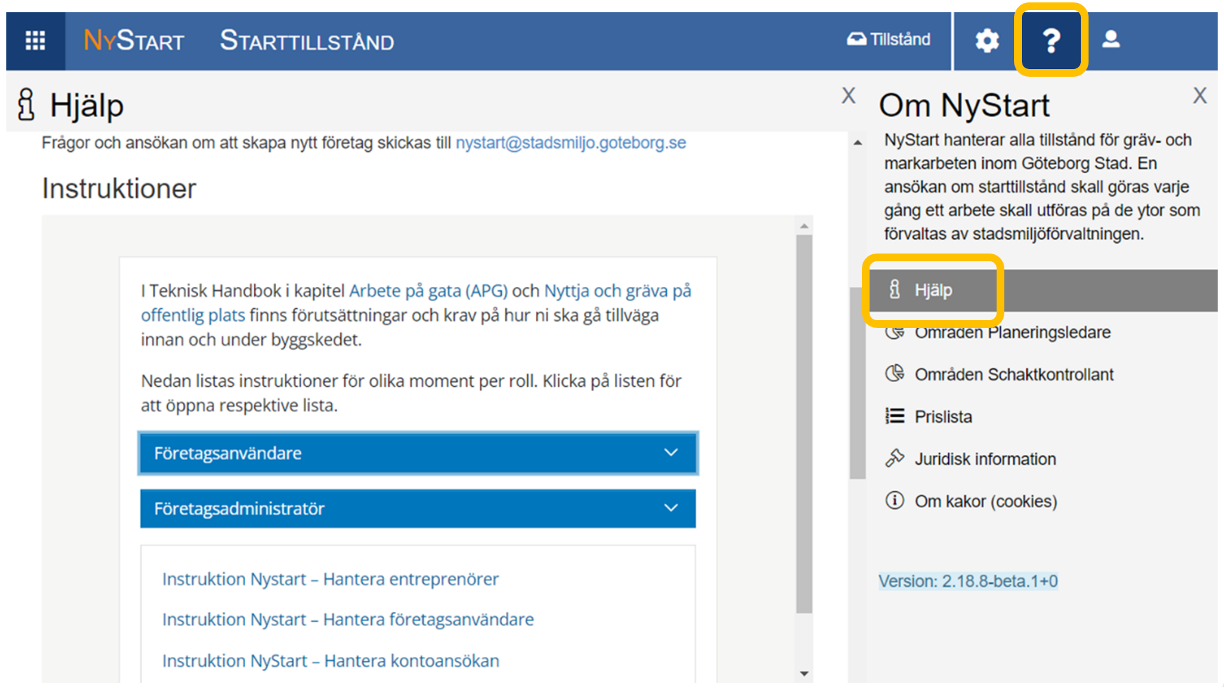
Task: Click the Områden Schaktkontrollant pie icon
Action: pyautogui.click(x=895, y=374)
